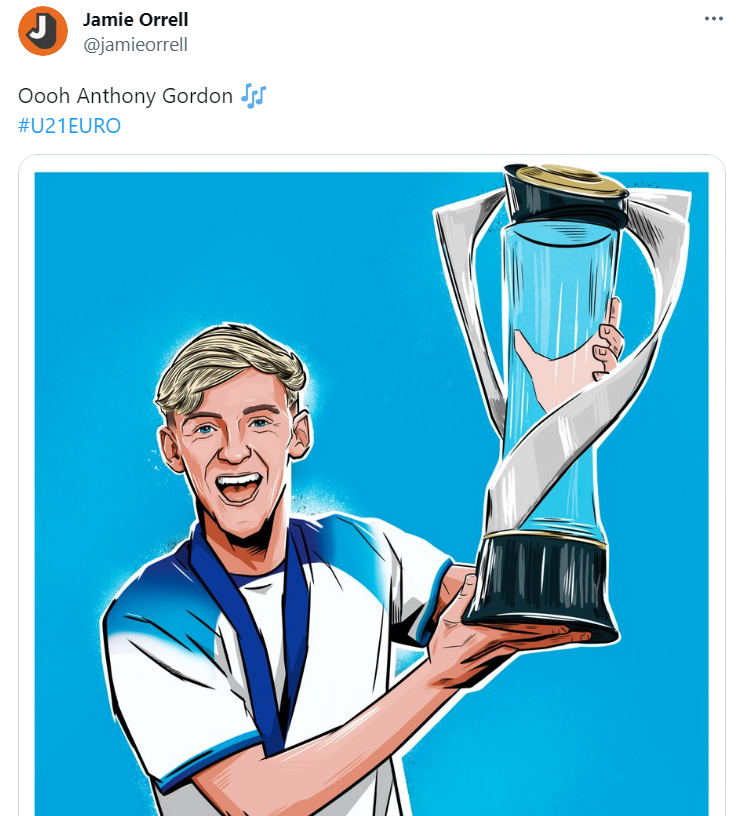Screen dimensions: 746x816
Task: Select the tweet text 'Oooh Anthony Gordon'
Action: tap(125, 96)
